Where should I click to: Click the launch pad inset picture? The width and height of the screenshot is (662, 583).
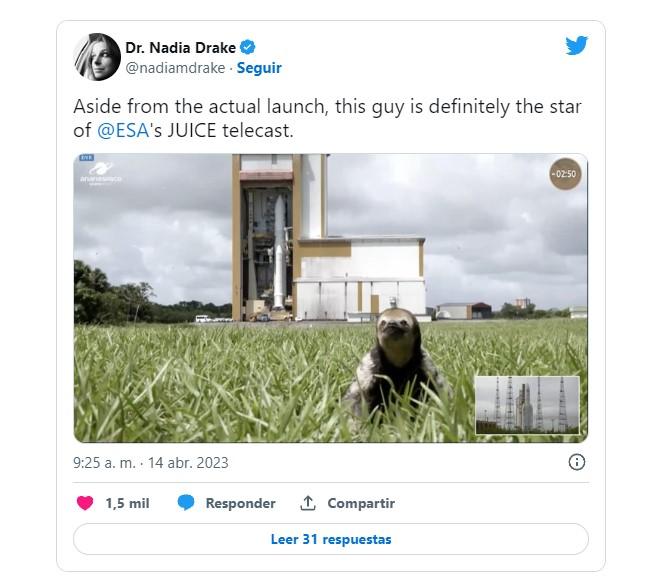527,405
